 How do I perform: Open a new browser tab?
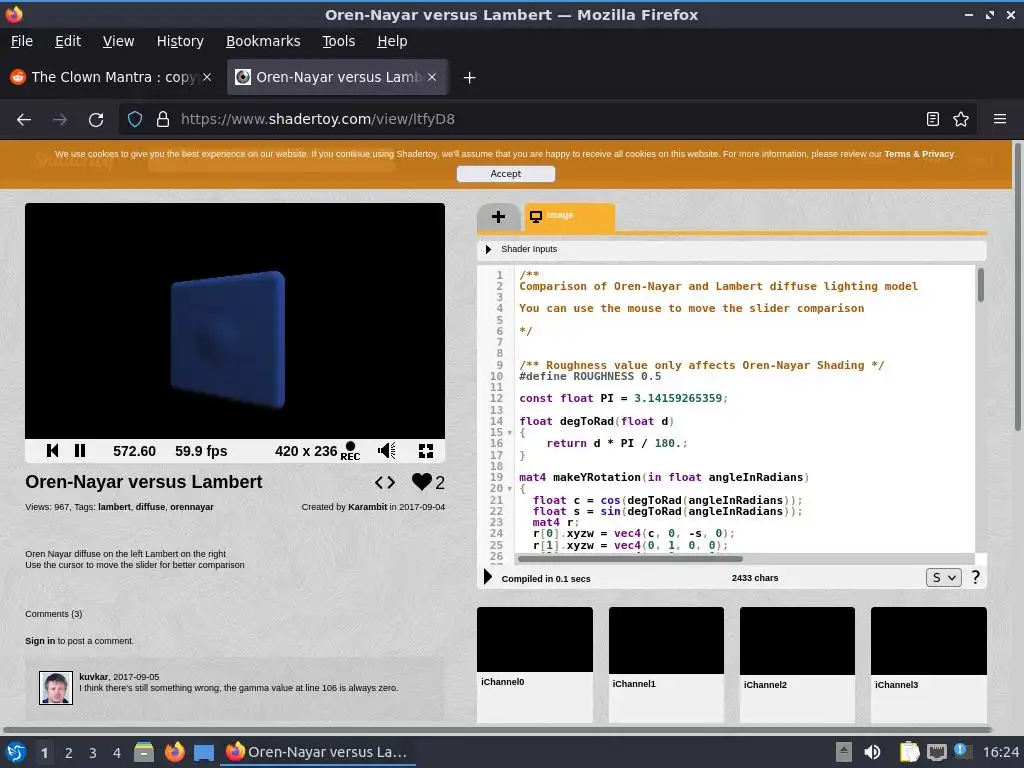pyautogui.click(x=469, y=78)
